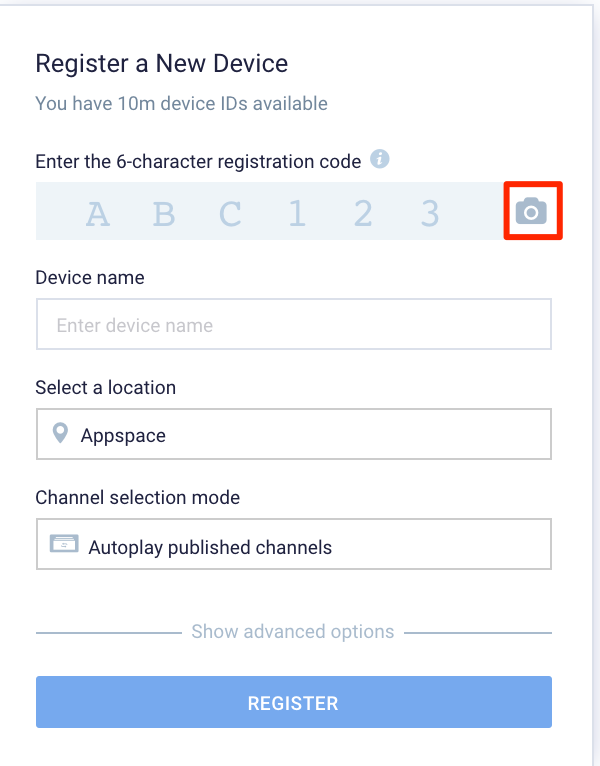Select the third code slot showing C
The width and height of the screenshot is (600, 766).
point(230,214)
